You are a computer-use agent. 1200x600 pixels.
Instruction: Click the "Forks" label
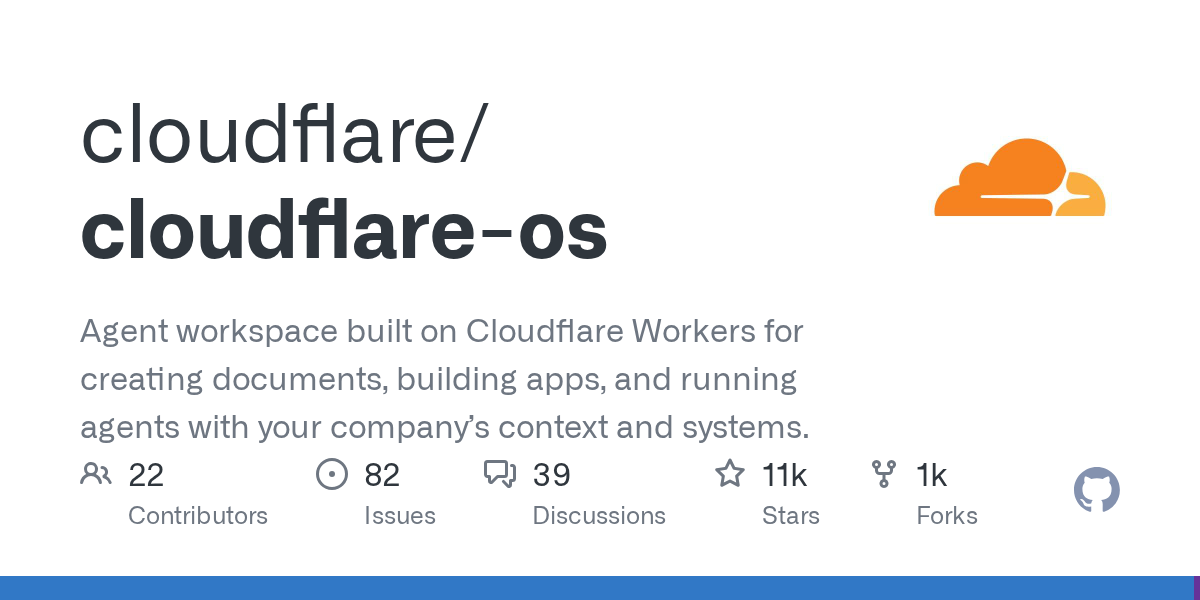[947, 516]
